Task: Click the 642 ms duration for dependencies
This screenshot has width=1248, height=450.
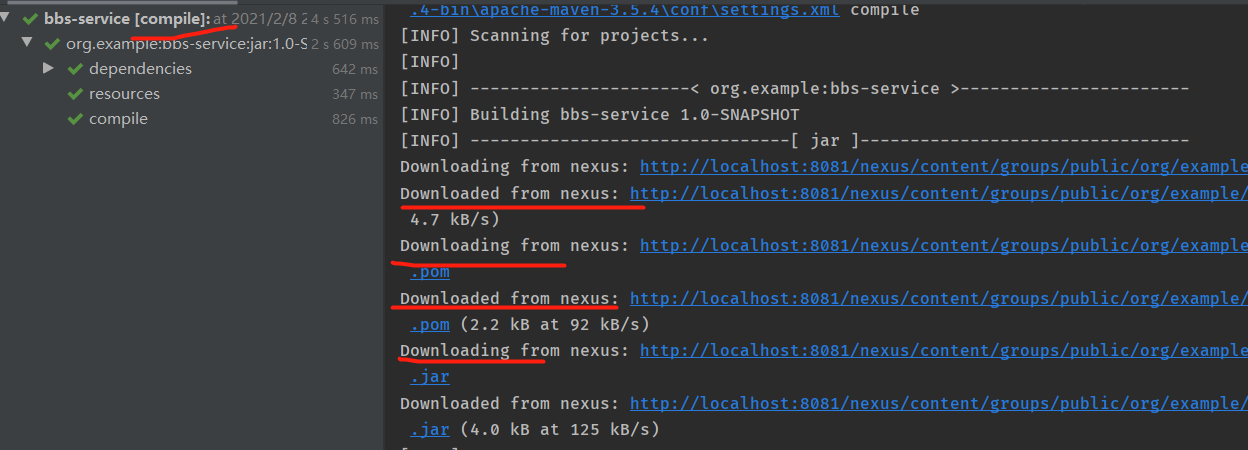Action: 355,69
